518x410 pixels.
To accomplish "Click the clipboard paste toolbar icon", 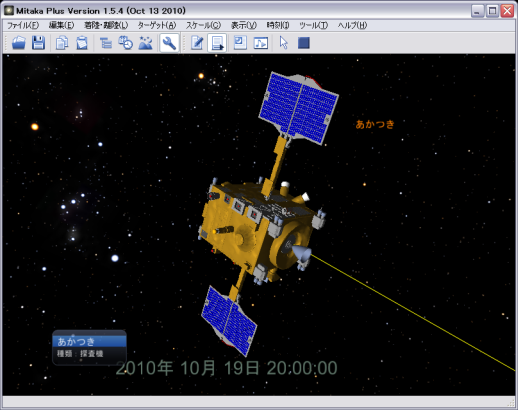I will point(82,43).
